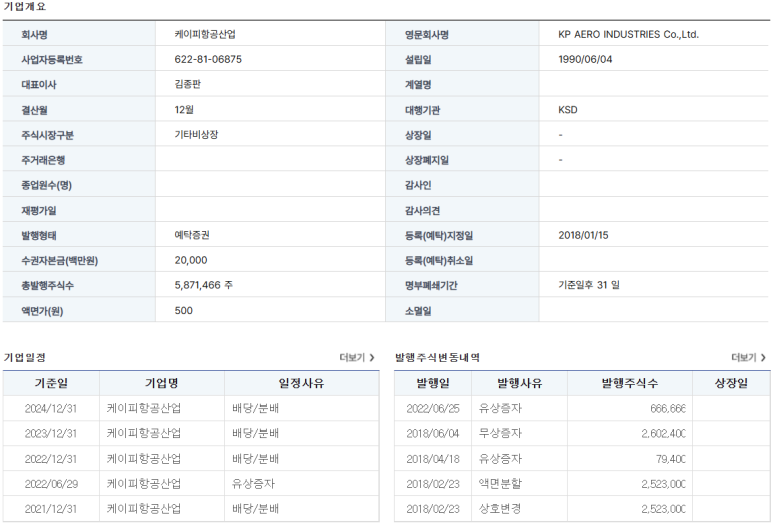
Task: Click market type value 기타비상장
Action: [x=196, y=135]
